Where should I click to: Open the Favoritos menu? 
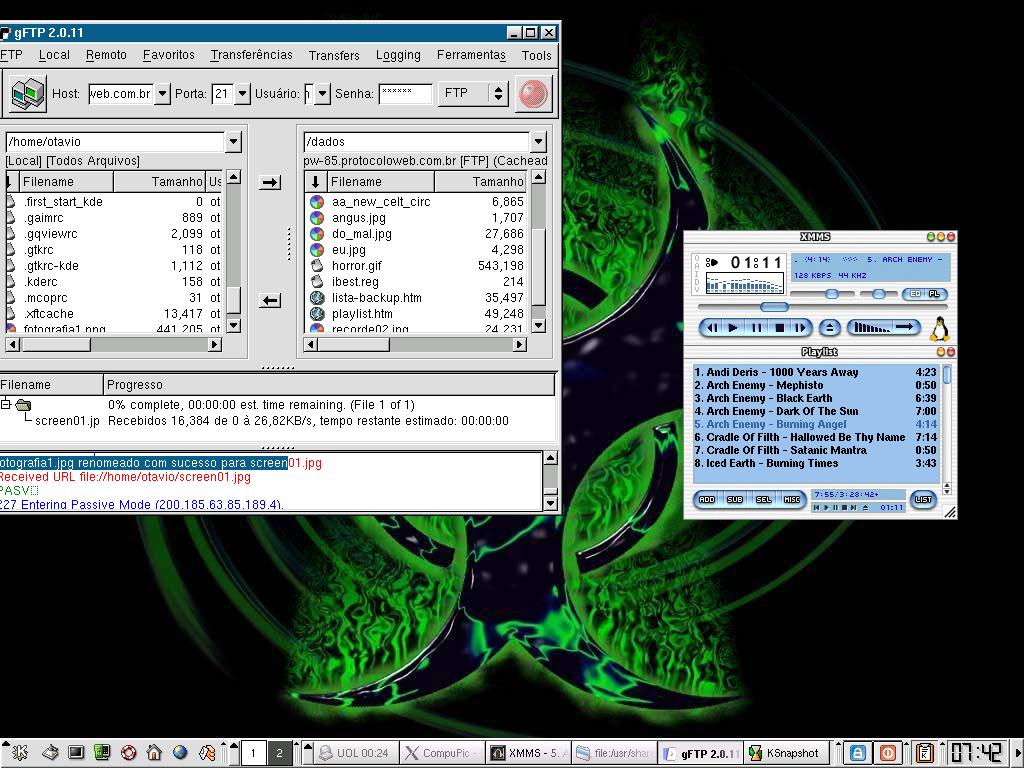click(x=168, y=56)
